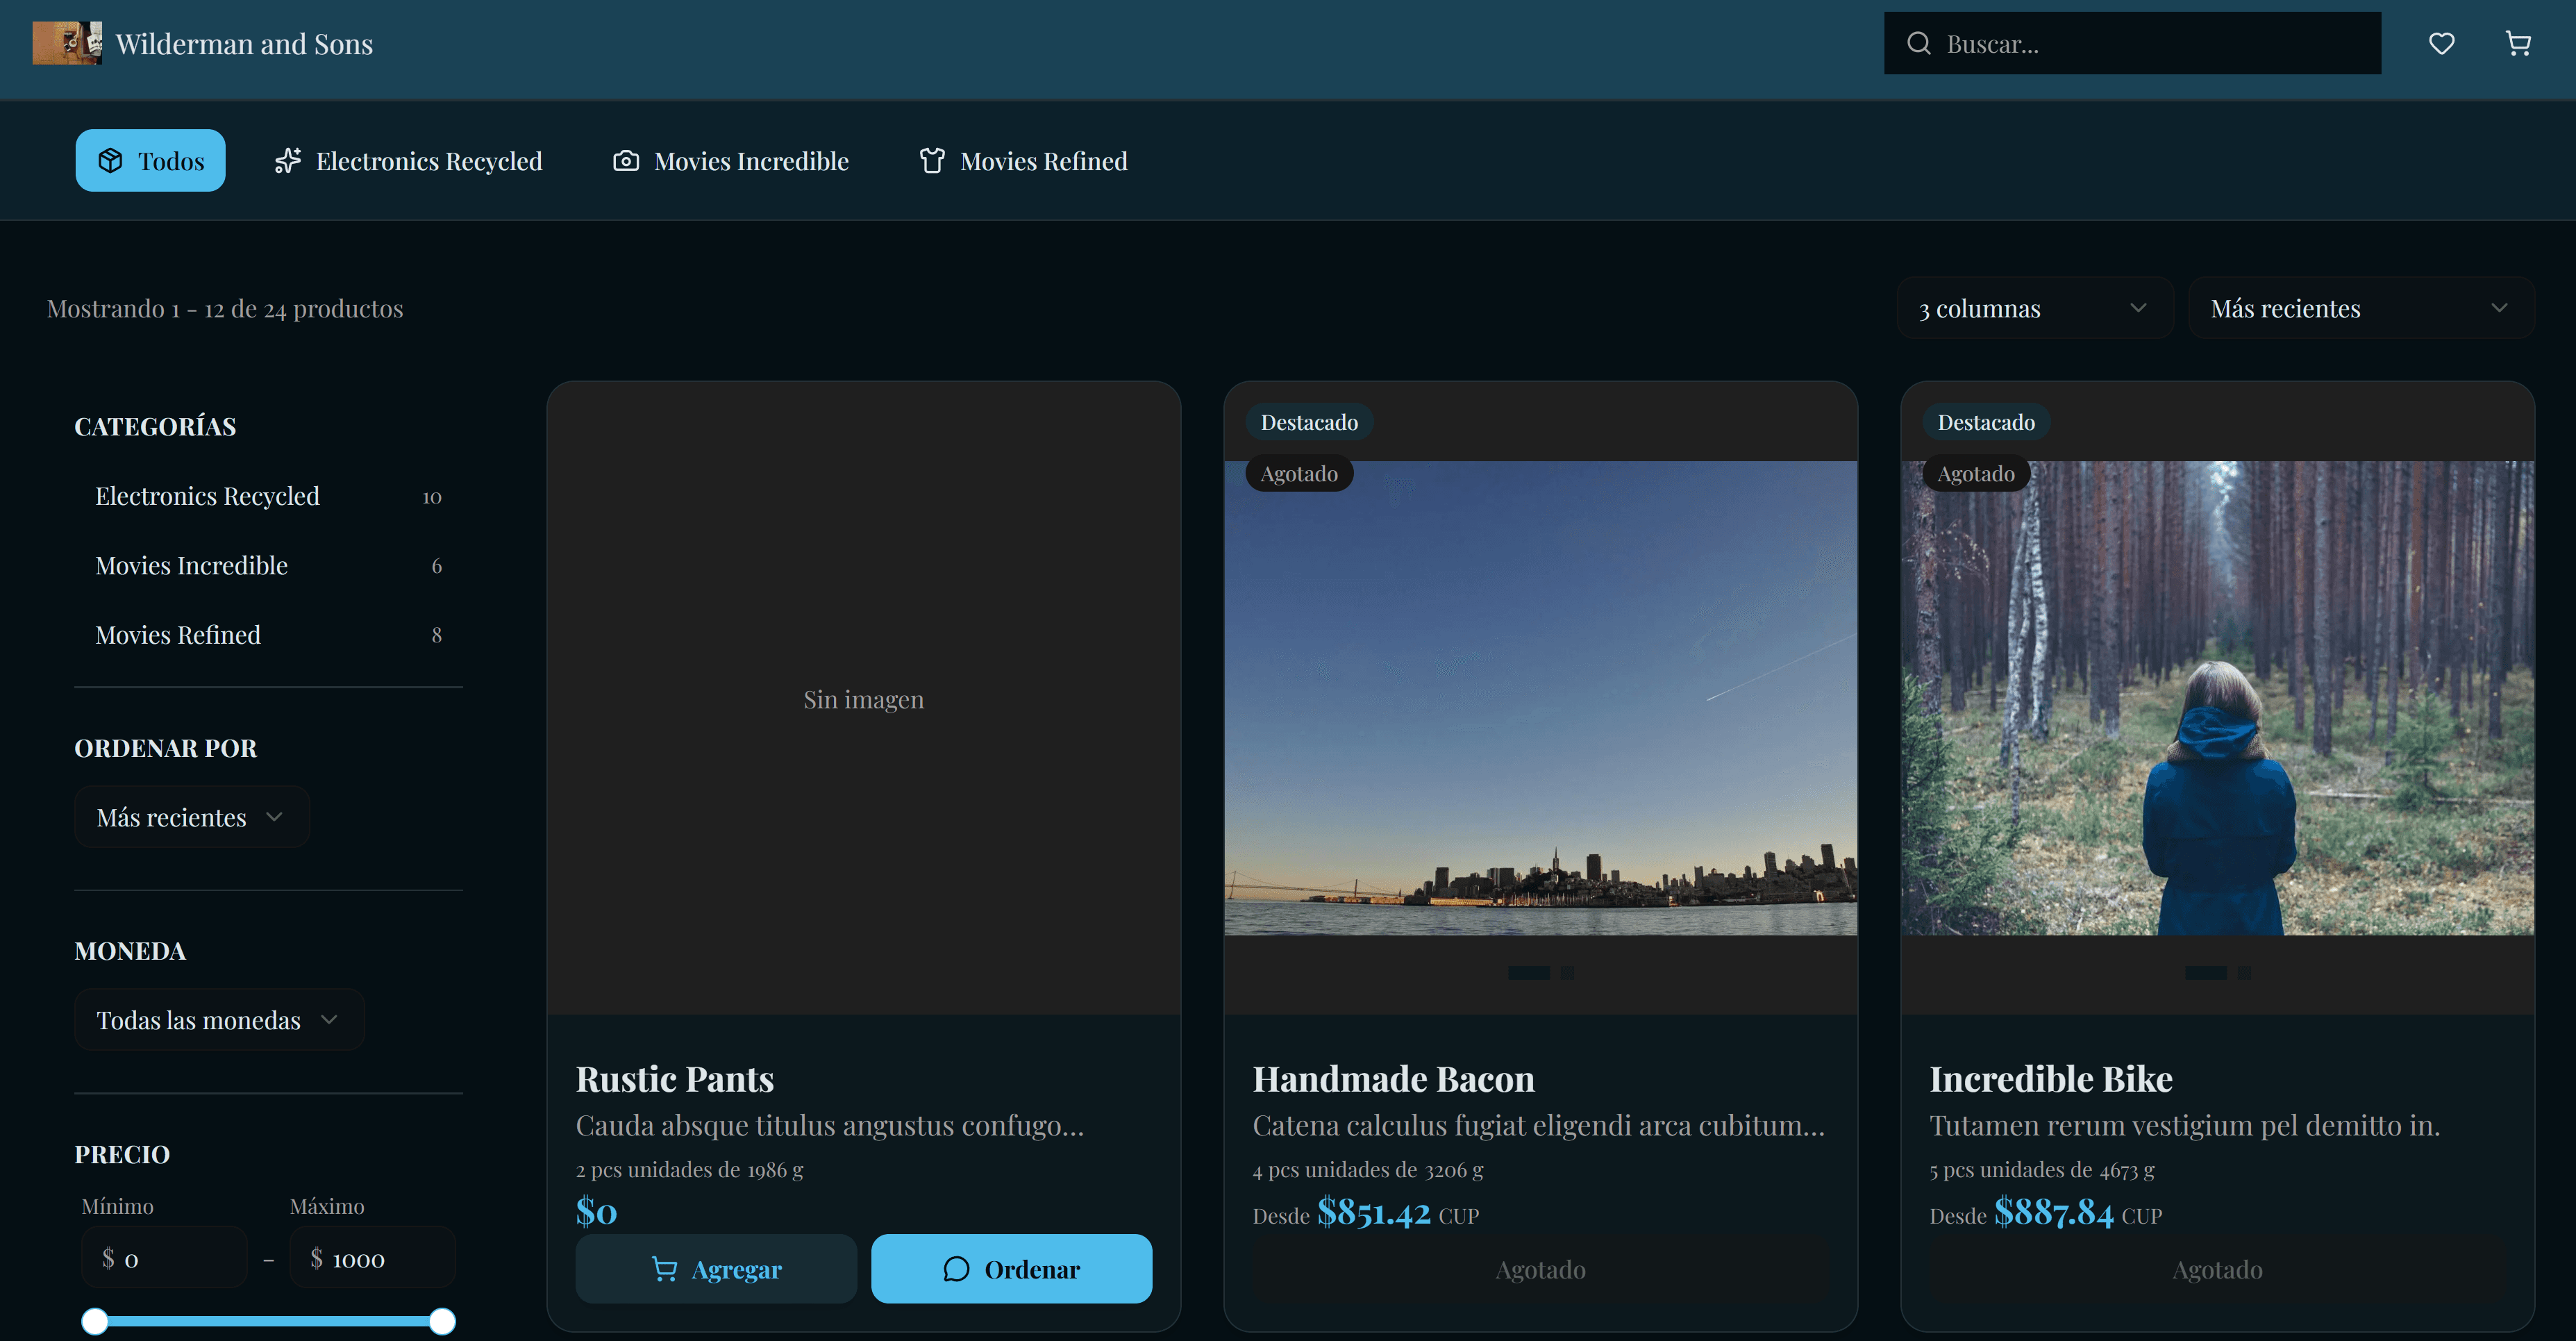Click the box icon in Todos tab
2576x1341 pixels.
tap(110, 161)
